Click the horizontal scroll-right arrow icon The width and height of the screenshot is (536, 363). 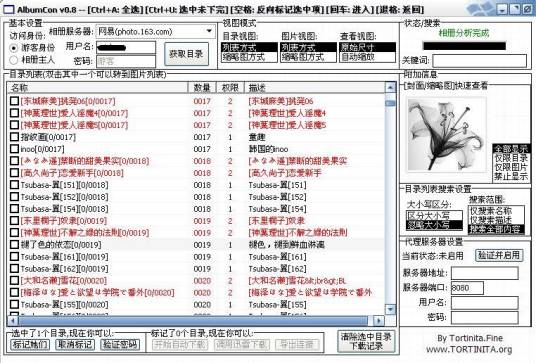pos(378,321)
